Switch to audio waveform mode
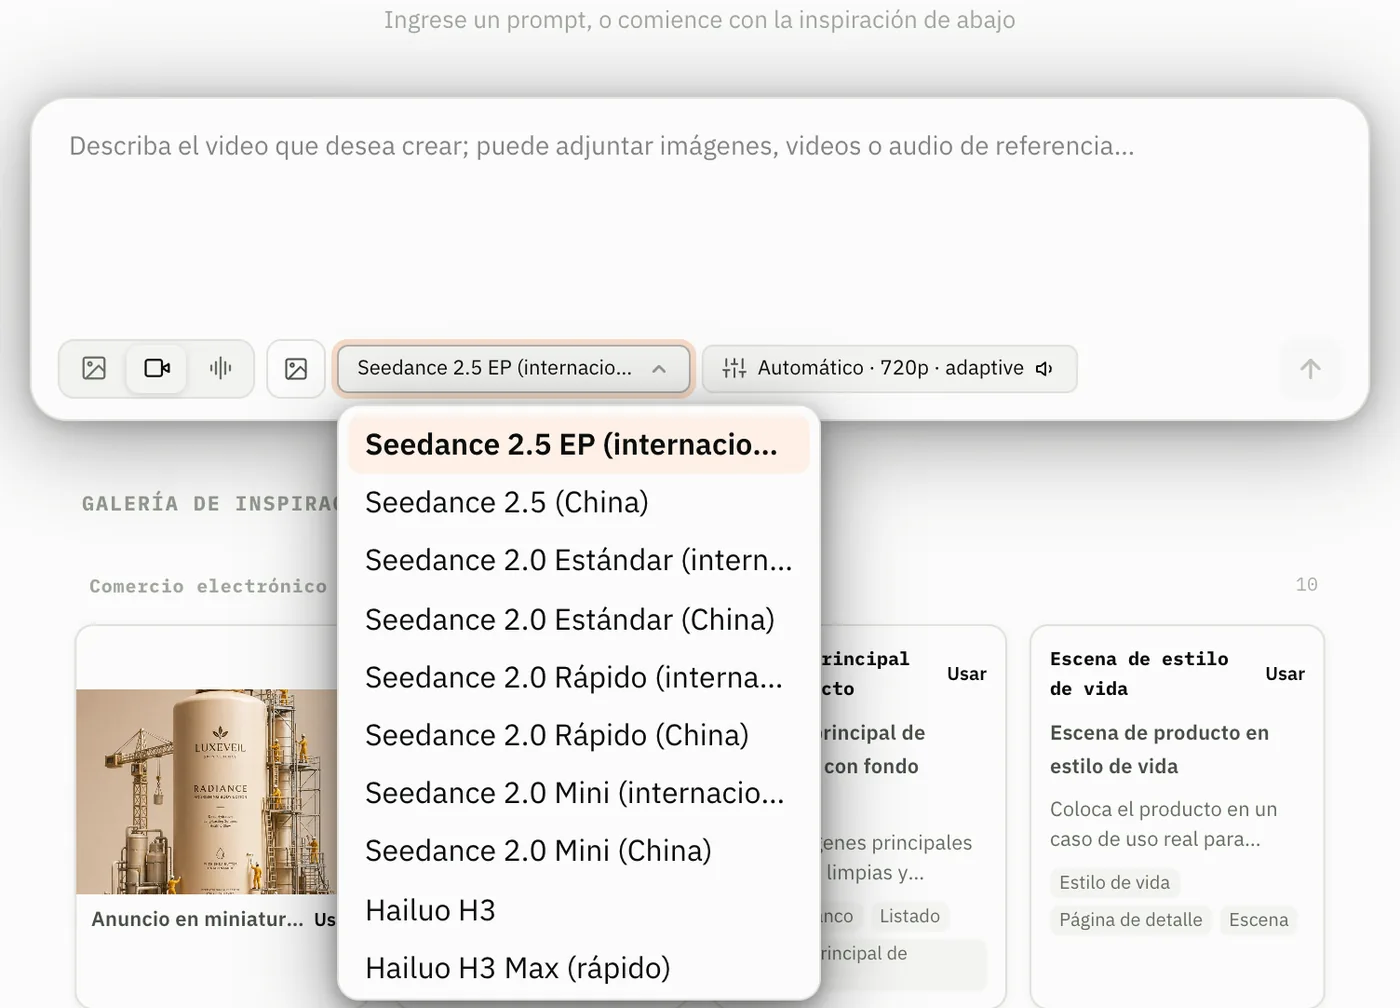 point(221,368)
